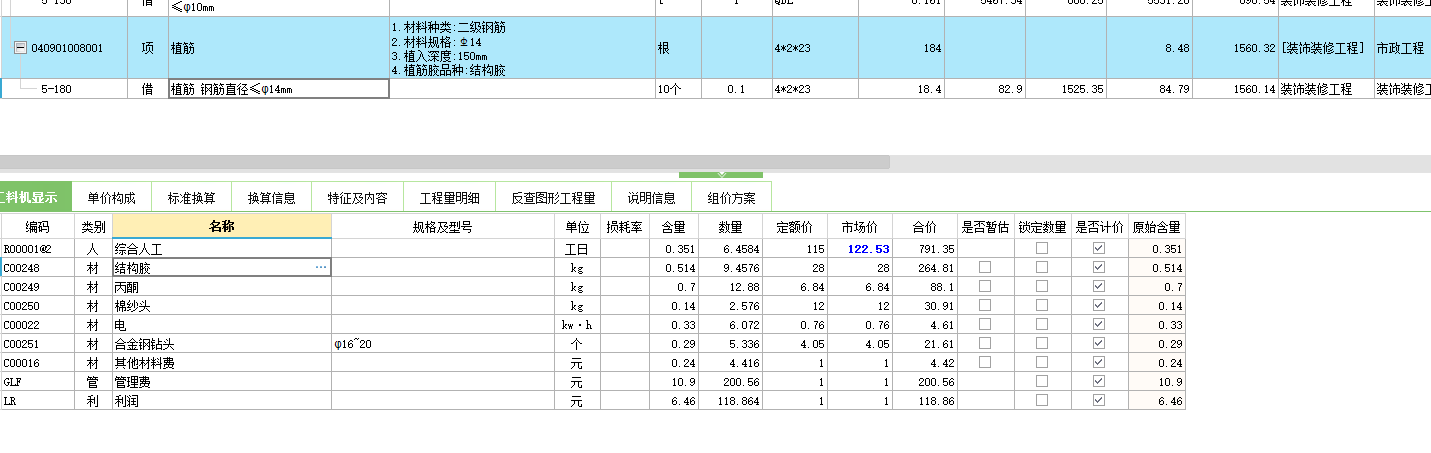Check 锁定数量 for 管理费 row
The width and height of the screenshot is (1431, 453).
coord(1042,382)
